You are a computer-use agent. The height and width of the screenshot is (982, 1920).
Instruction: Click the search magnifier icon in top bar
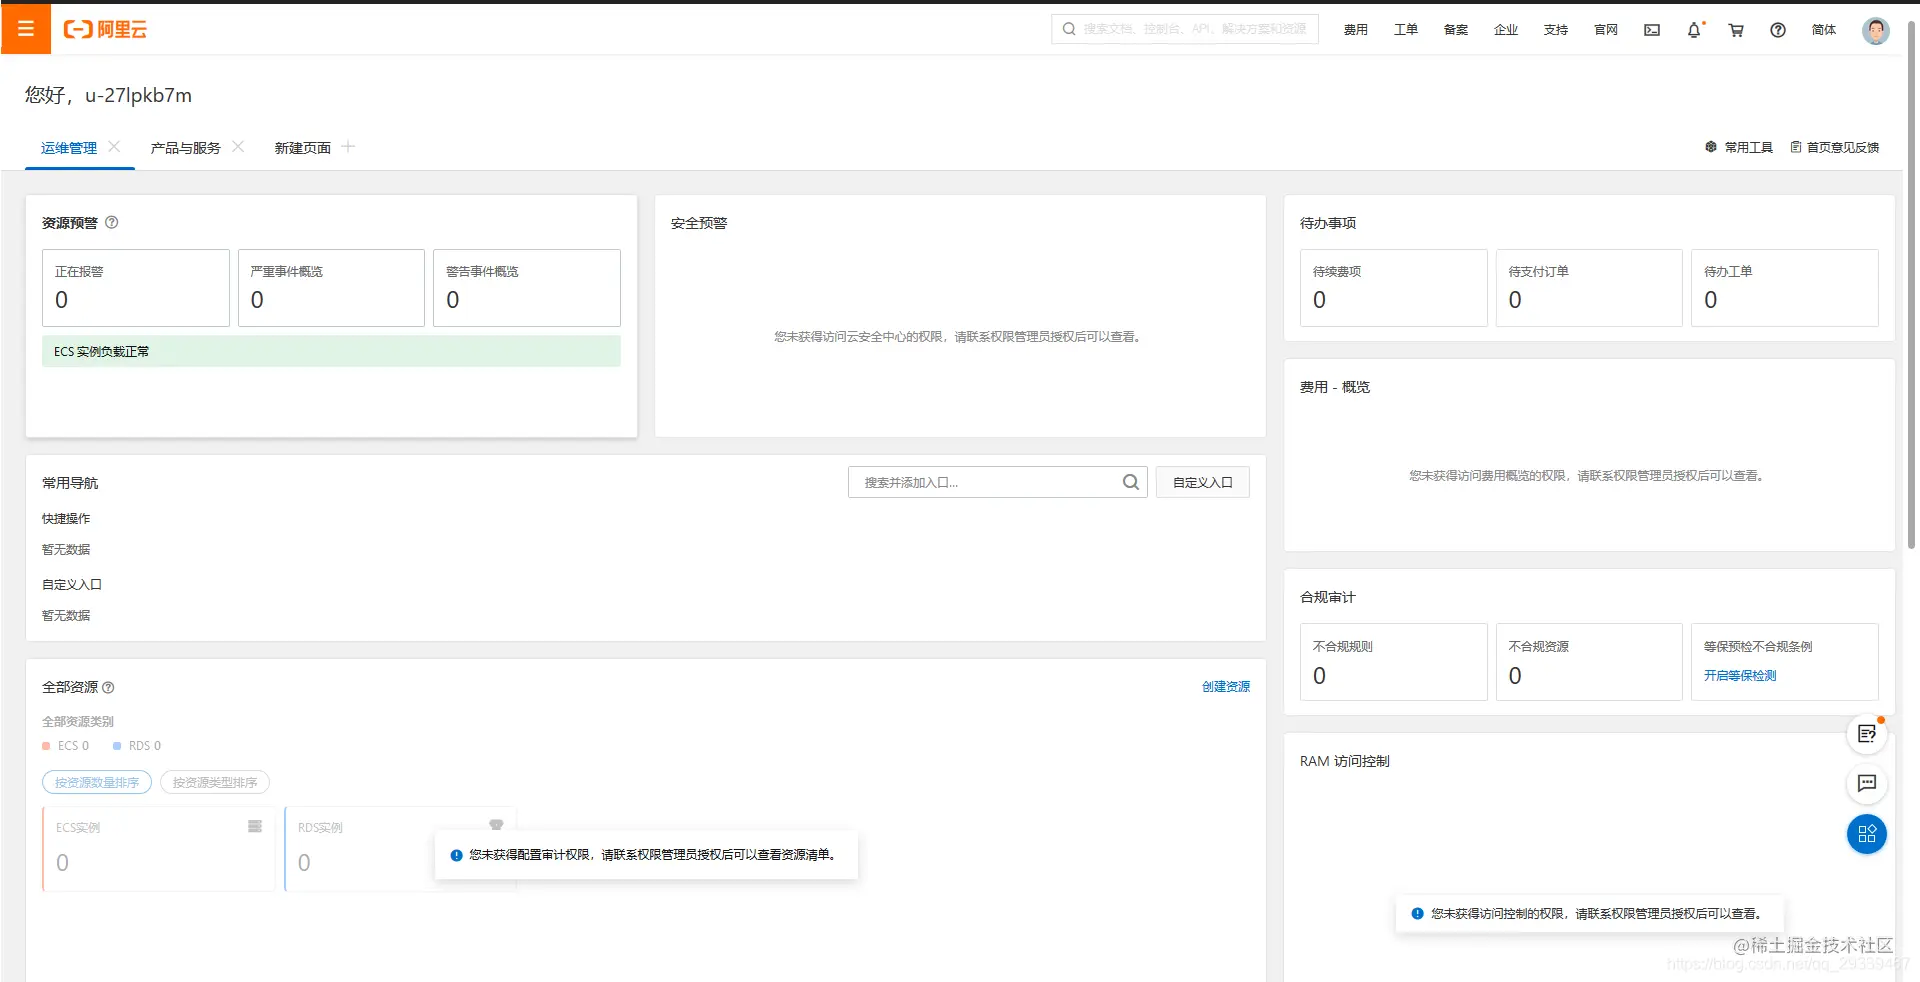[x=1069, y=29]
